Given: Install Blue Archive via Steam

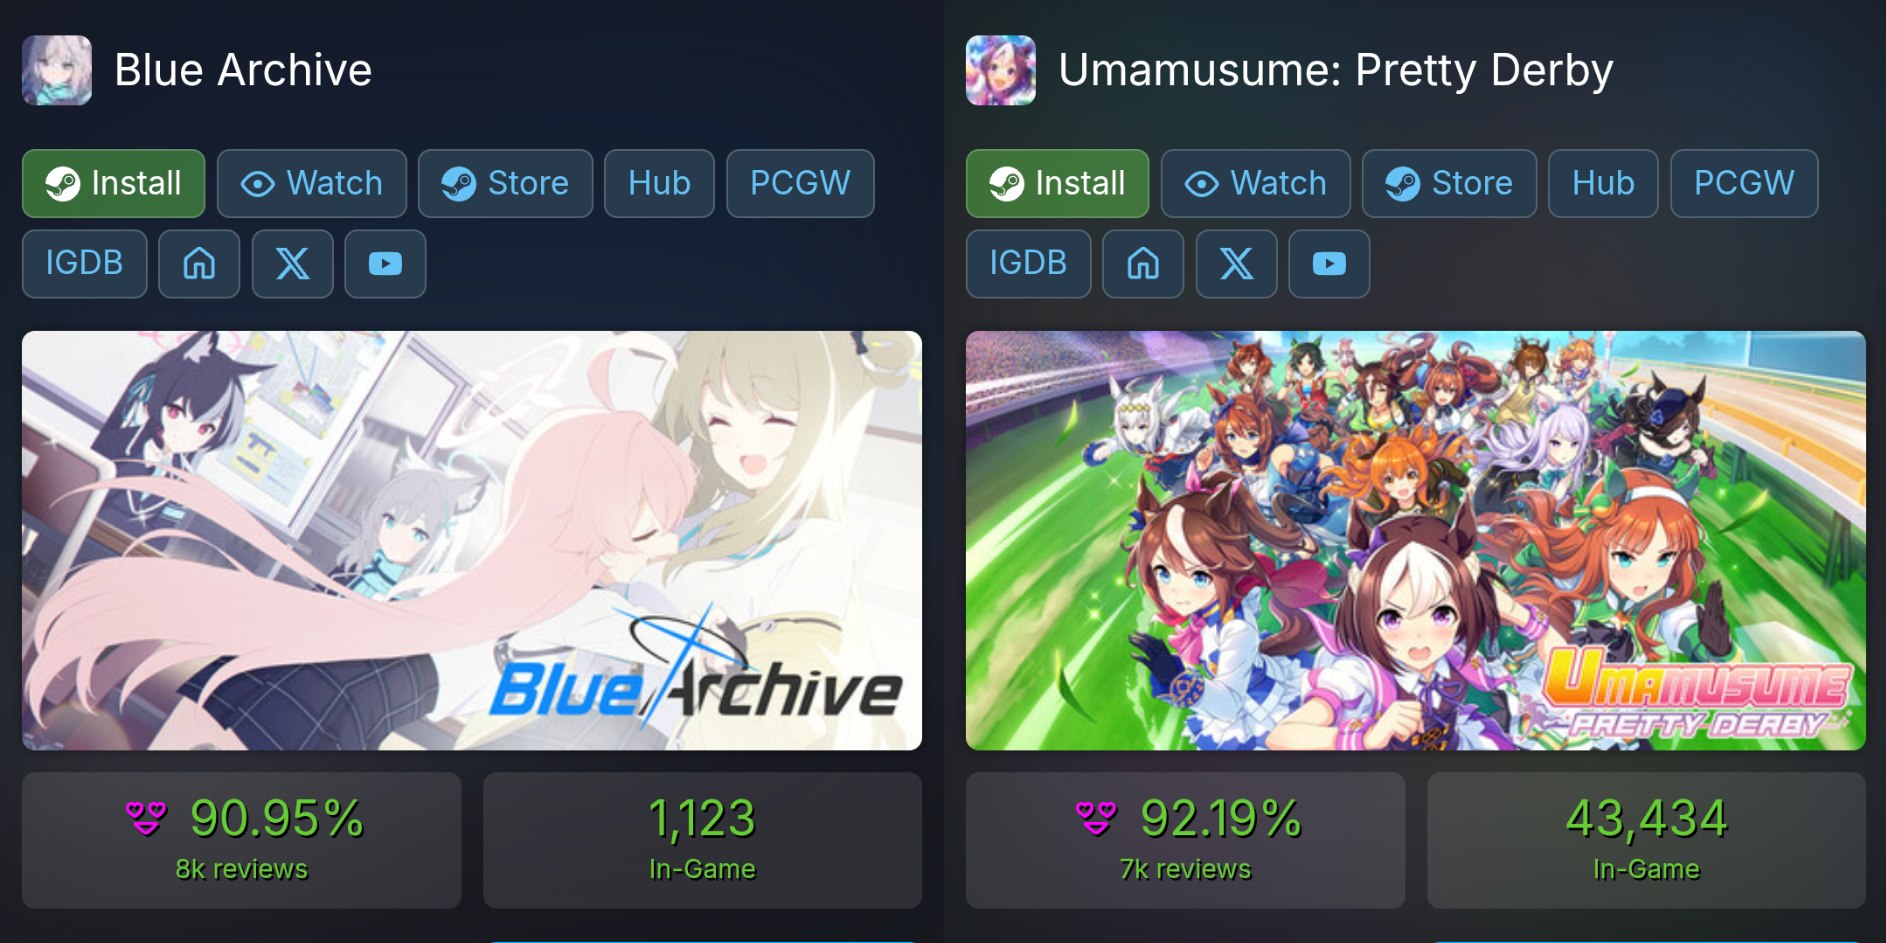Looking at the screenshot, I should click(114, 184).
